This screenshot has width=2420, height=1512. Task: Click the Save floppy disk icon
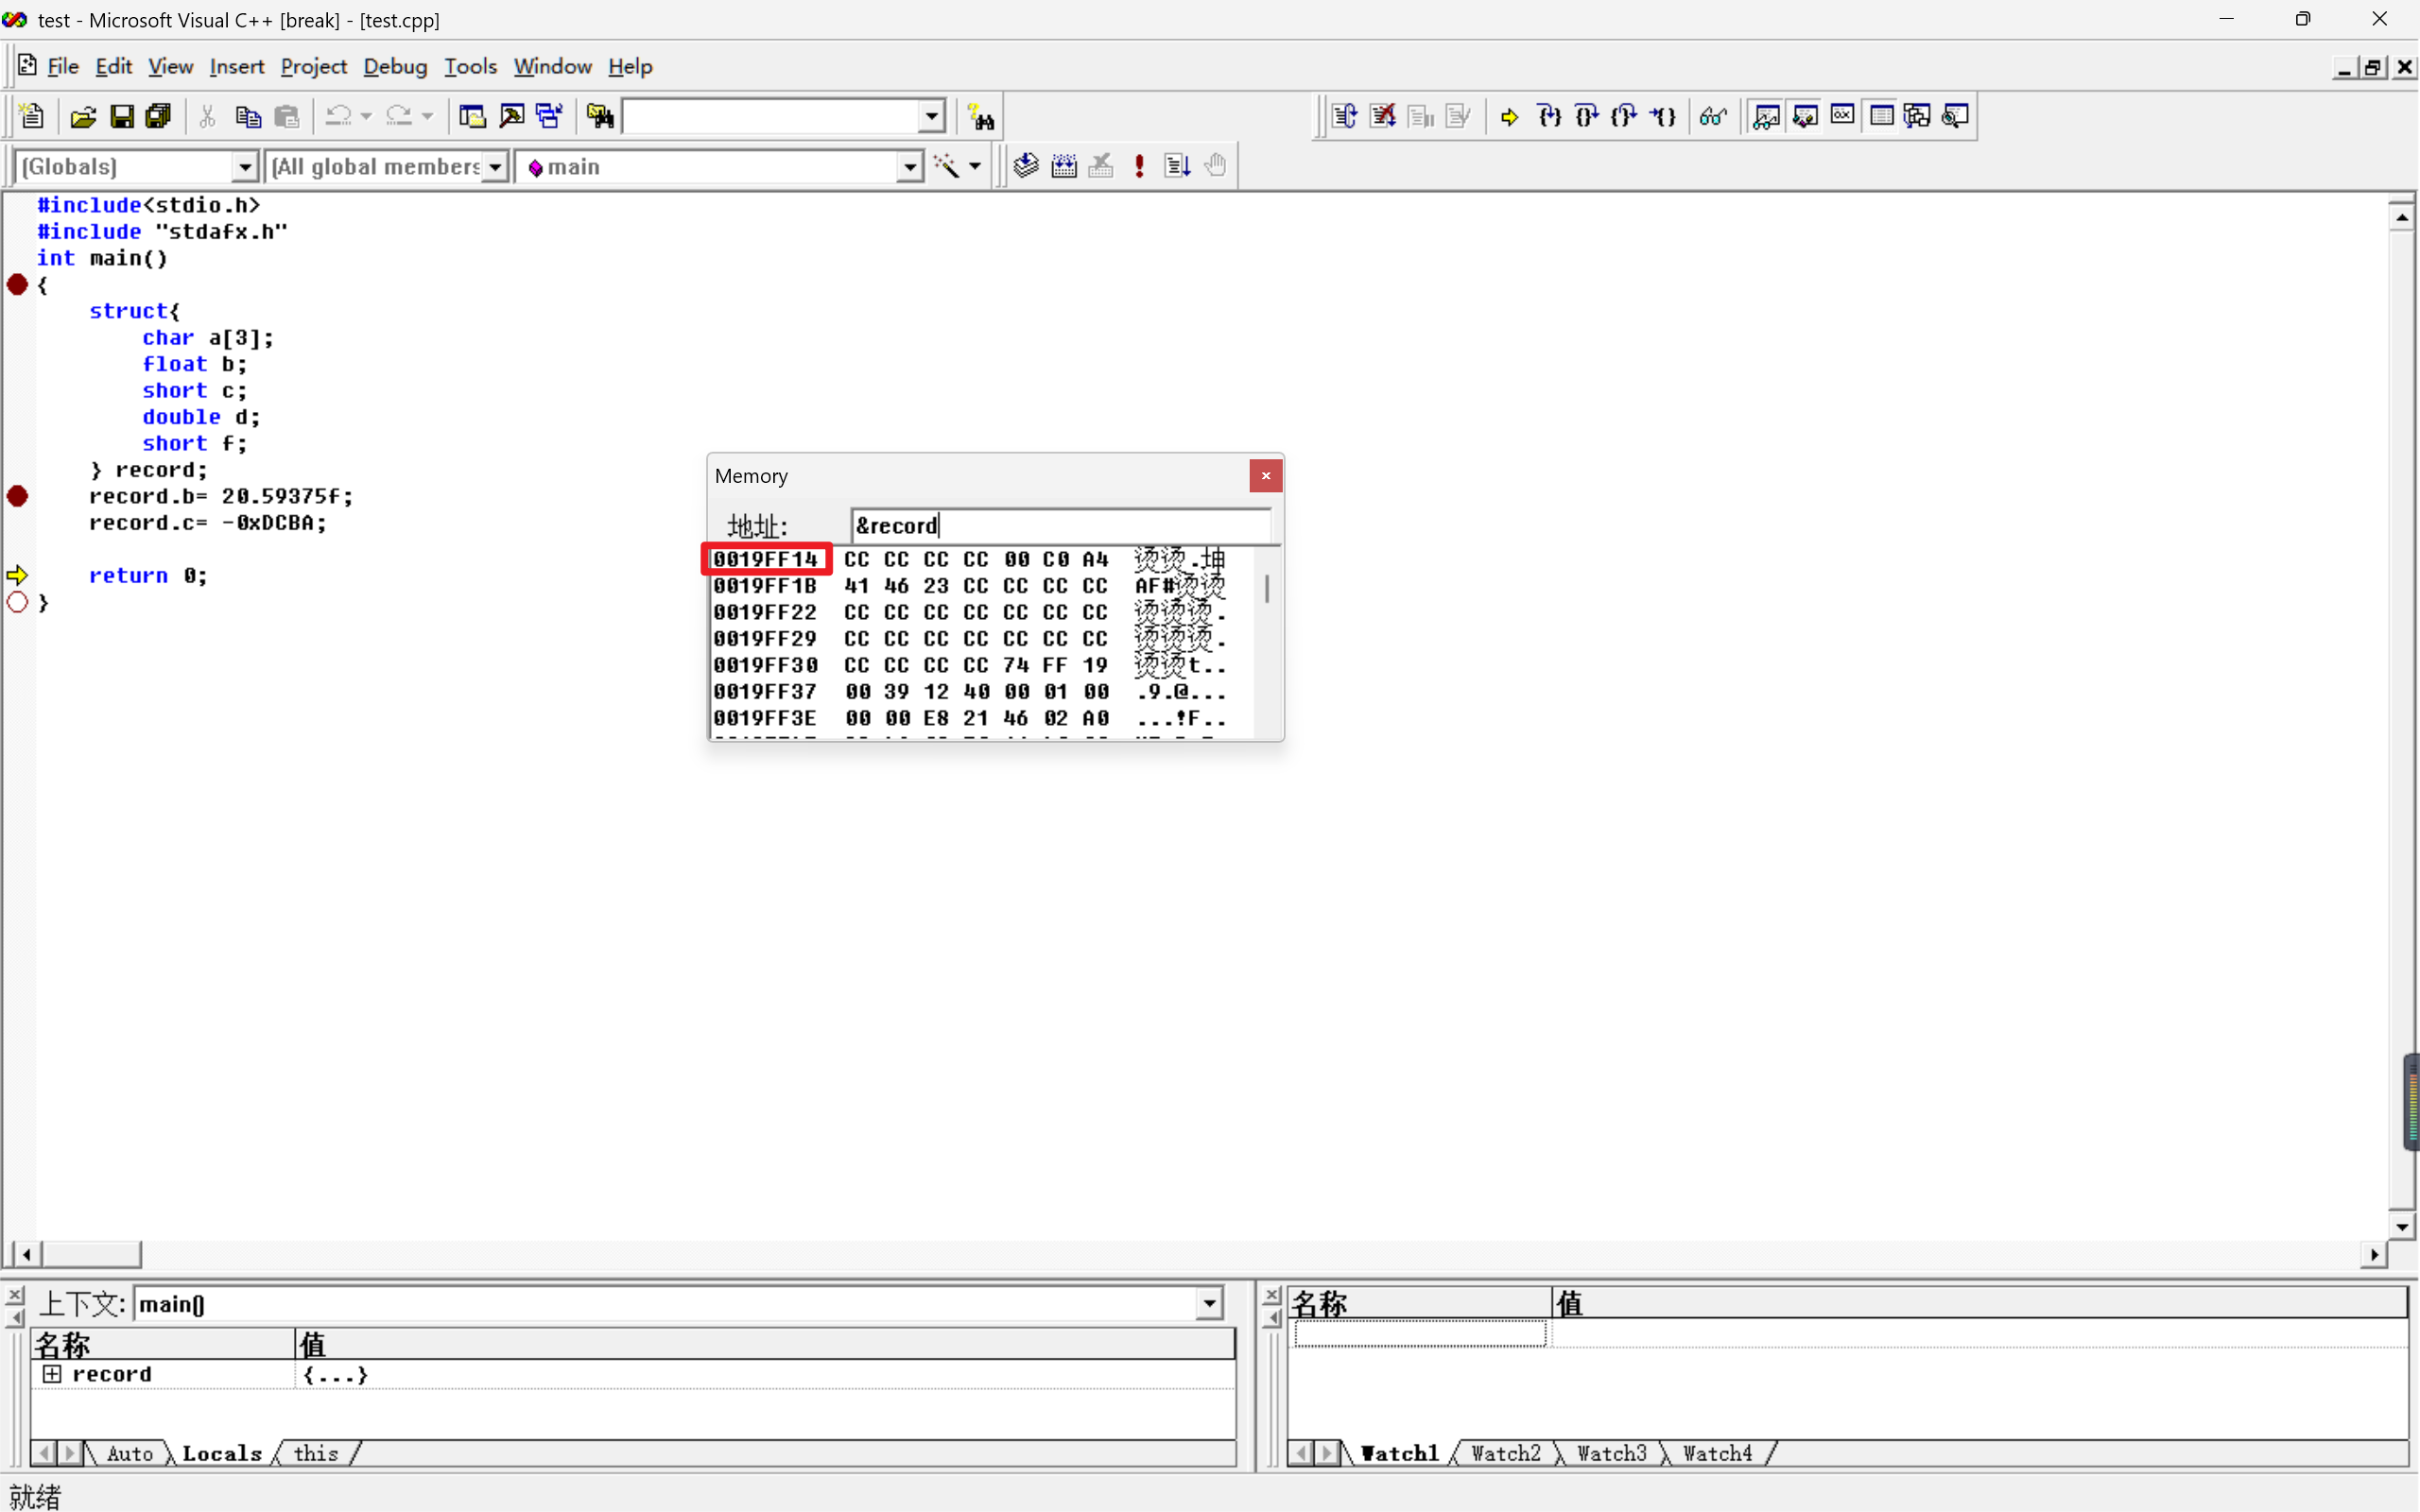(121, 117)
